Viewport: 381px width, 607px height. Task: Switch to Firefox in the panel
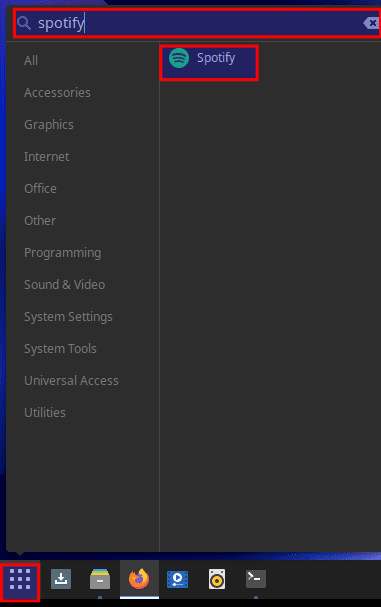(139, 579)
